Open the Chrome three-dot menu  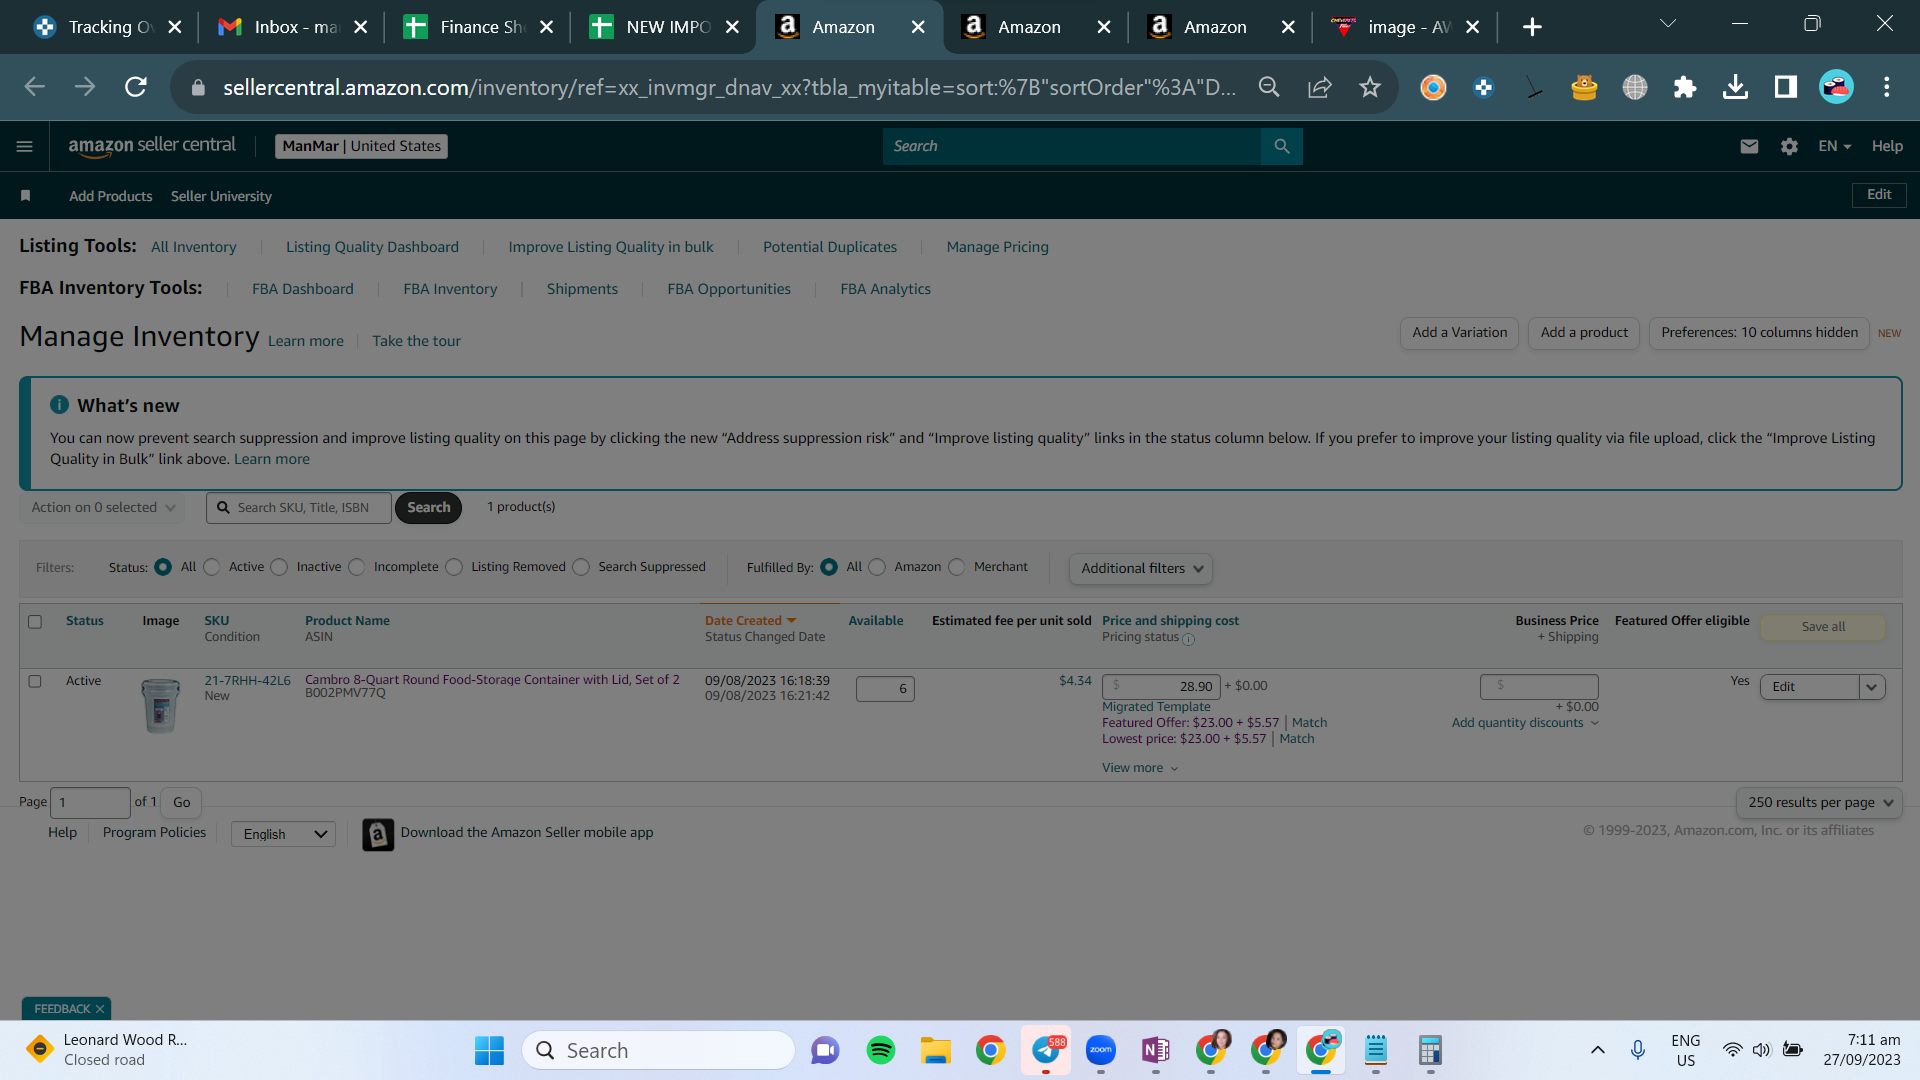click(1887, 87)
